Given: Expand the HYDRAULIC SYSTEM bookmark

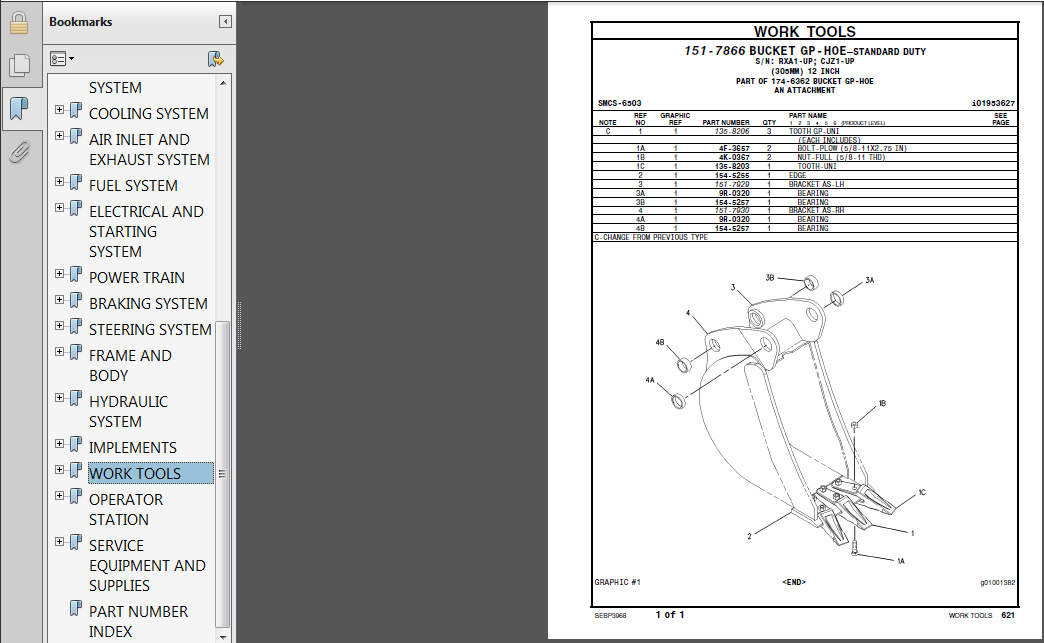Looking at the screenshot, I should click(x=59, y=397).
